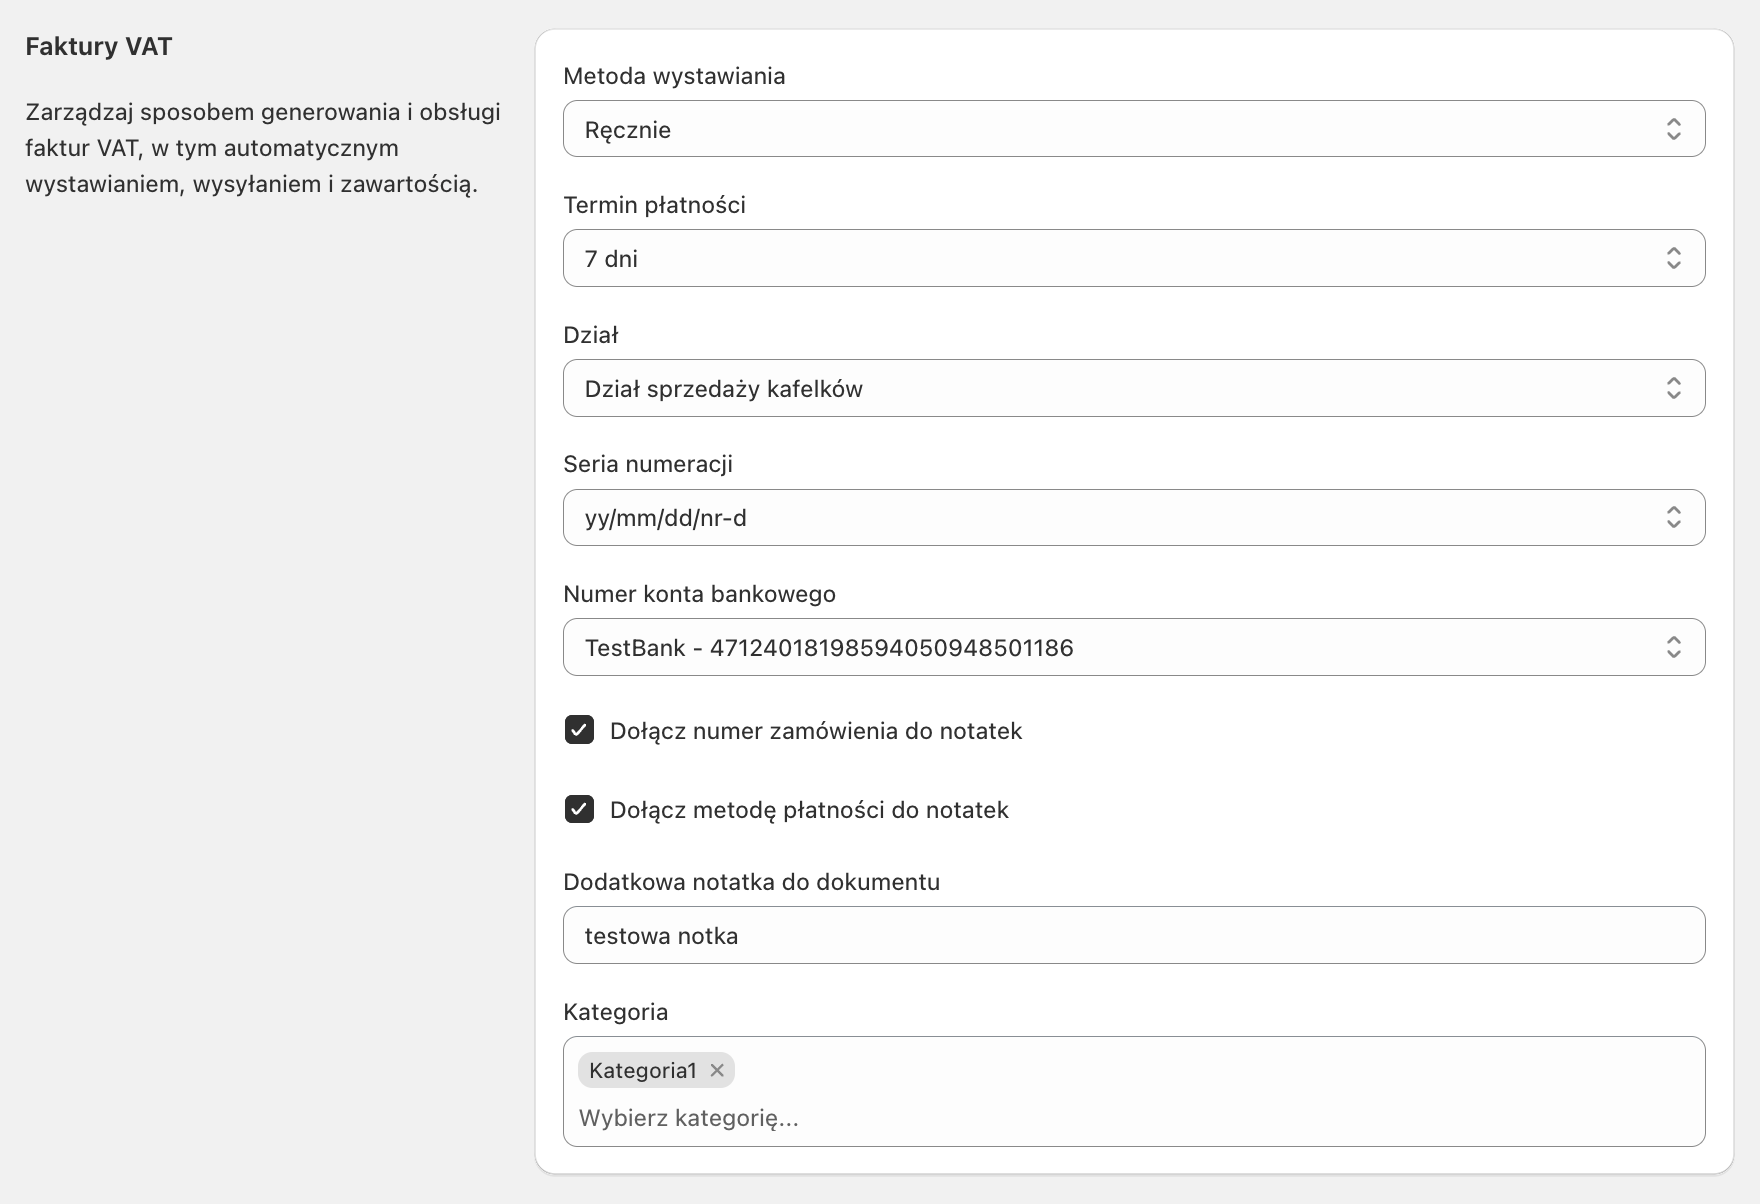Open the yy/mm/dd/nr-d numbering series dropdown

[x=1100, y=518]
